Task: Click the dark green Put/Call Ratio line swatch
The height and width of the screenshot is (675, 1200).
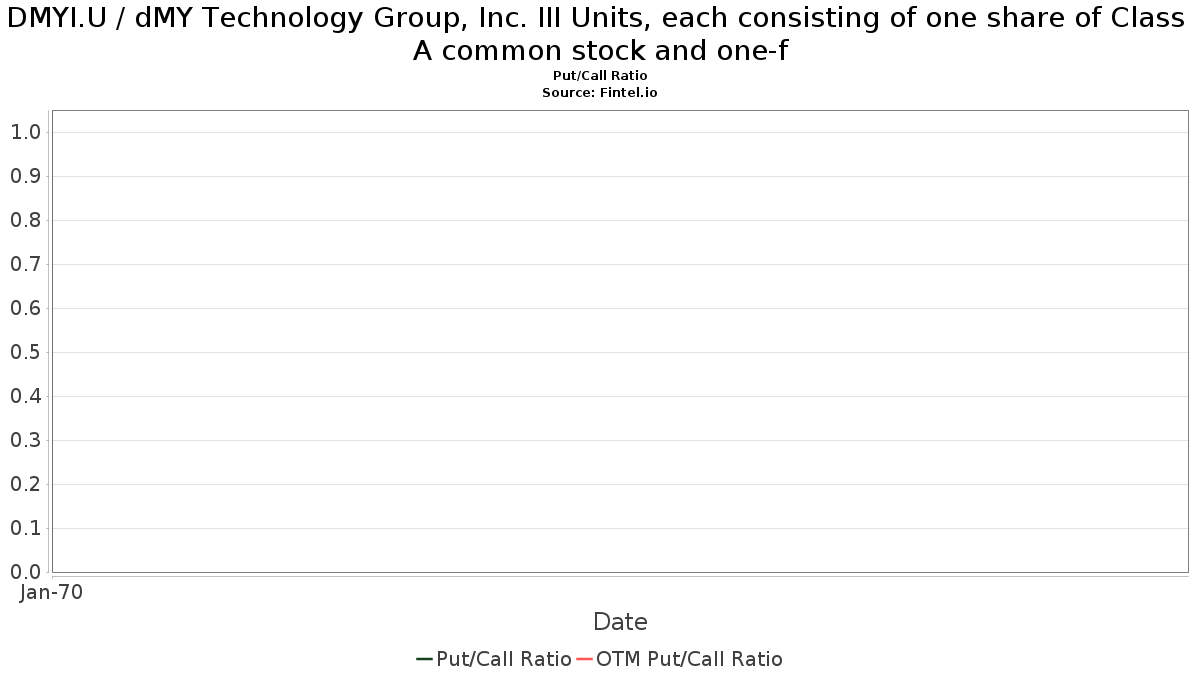Action: [424, 659]
